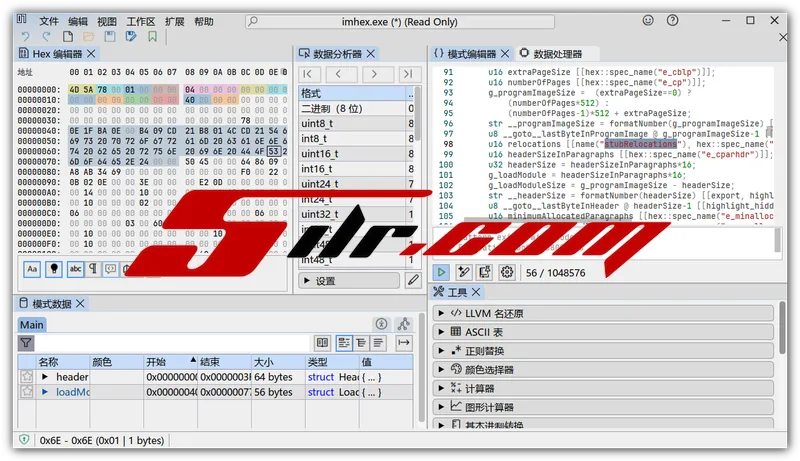Sort by the 开始 column header

pos(170,362)
